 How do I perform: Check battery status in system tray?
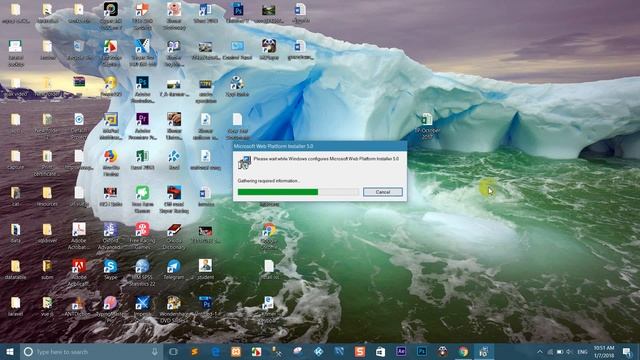coord(560,351)
